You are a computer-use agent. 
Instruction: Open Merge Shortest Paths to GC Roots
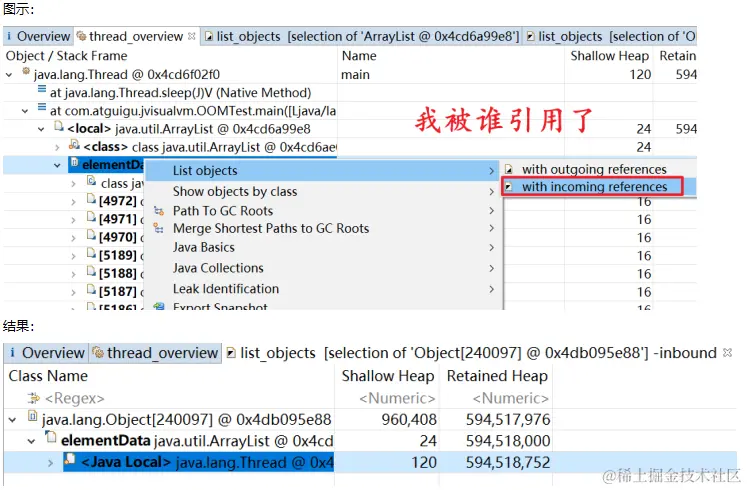coord(323,229)
